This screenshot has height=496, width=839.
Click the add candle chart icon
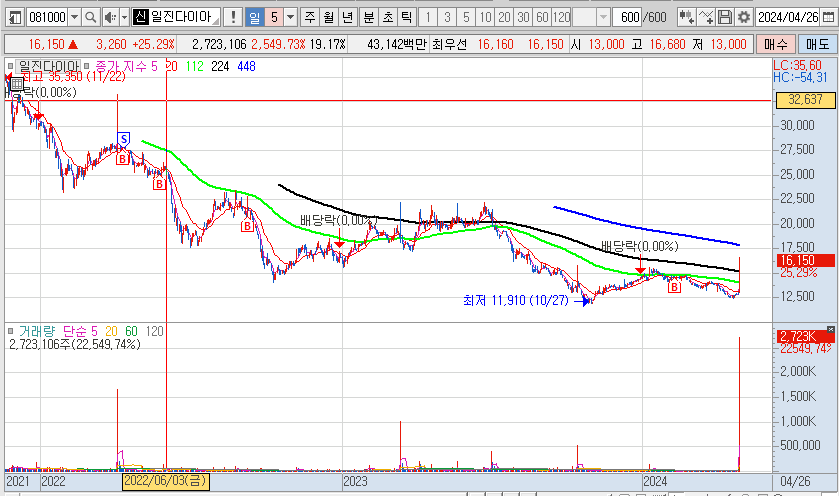[x=687, y=18]
